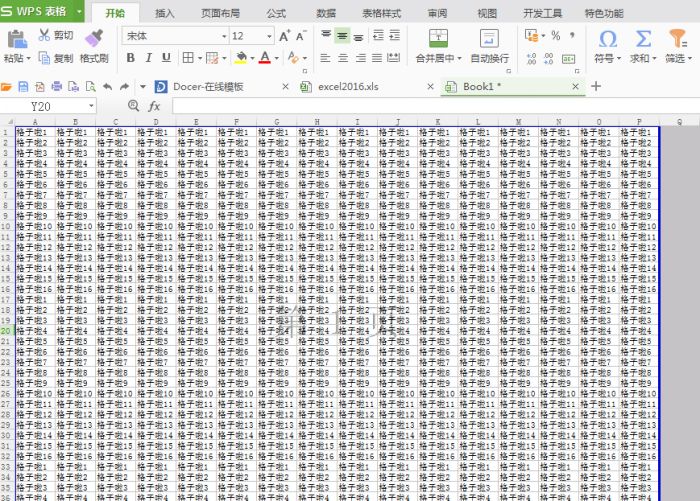The image size is (700, 501).
Task: Decrease decimal places
Action: (x=549, y=58)
